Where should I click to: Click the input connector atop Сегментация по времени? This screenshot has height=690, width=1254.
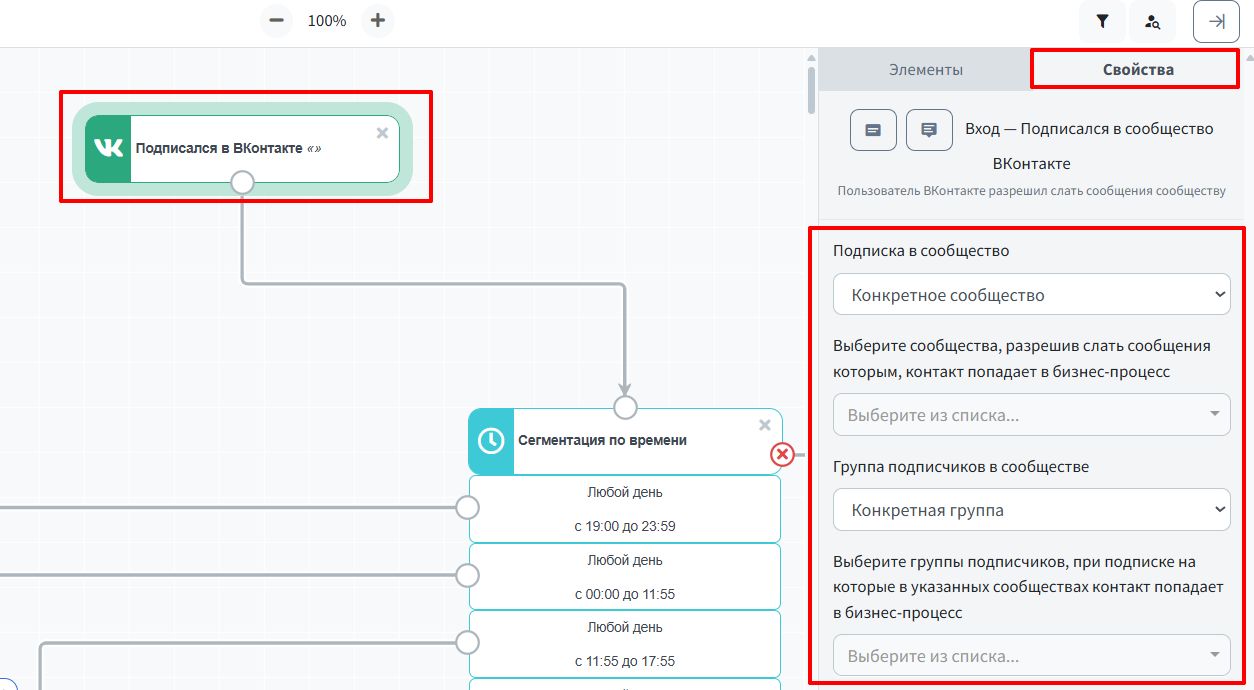click(625, 408)
